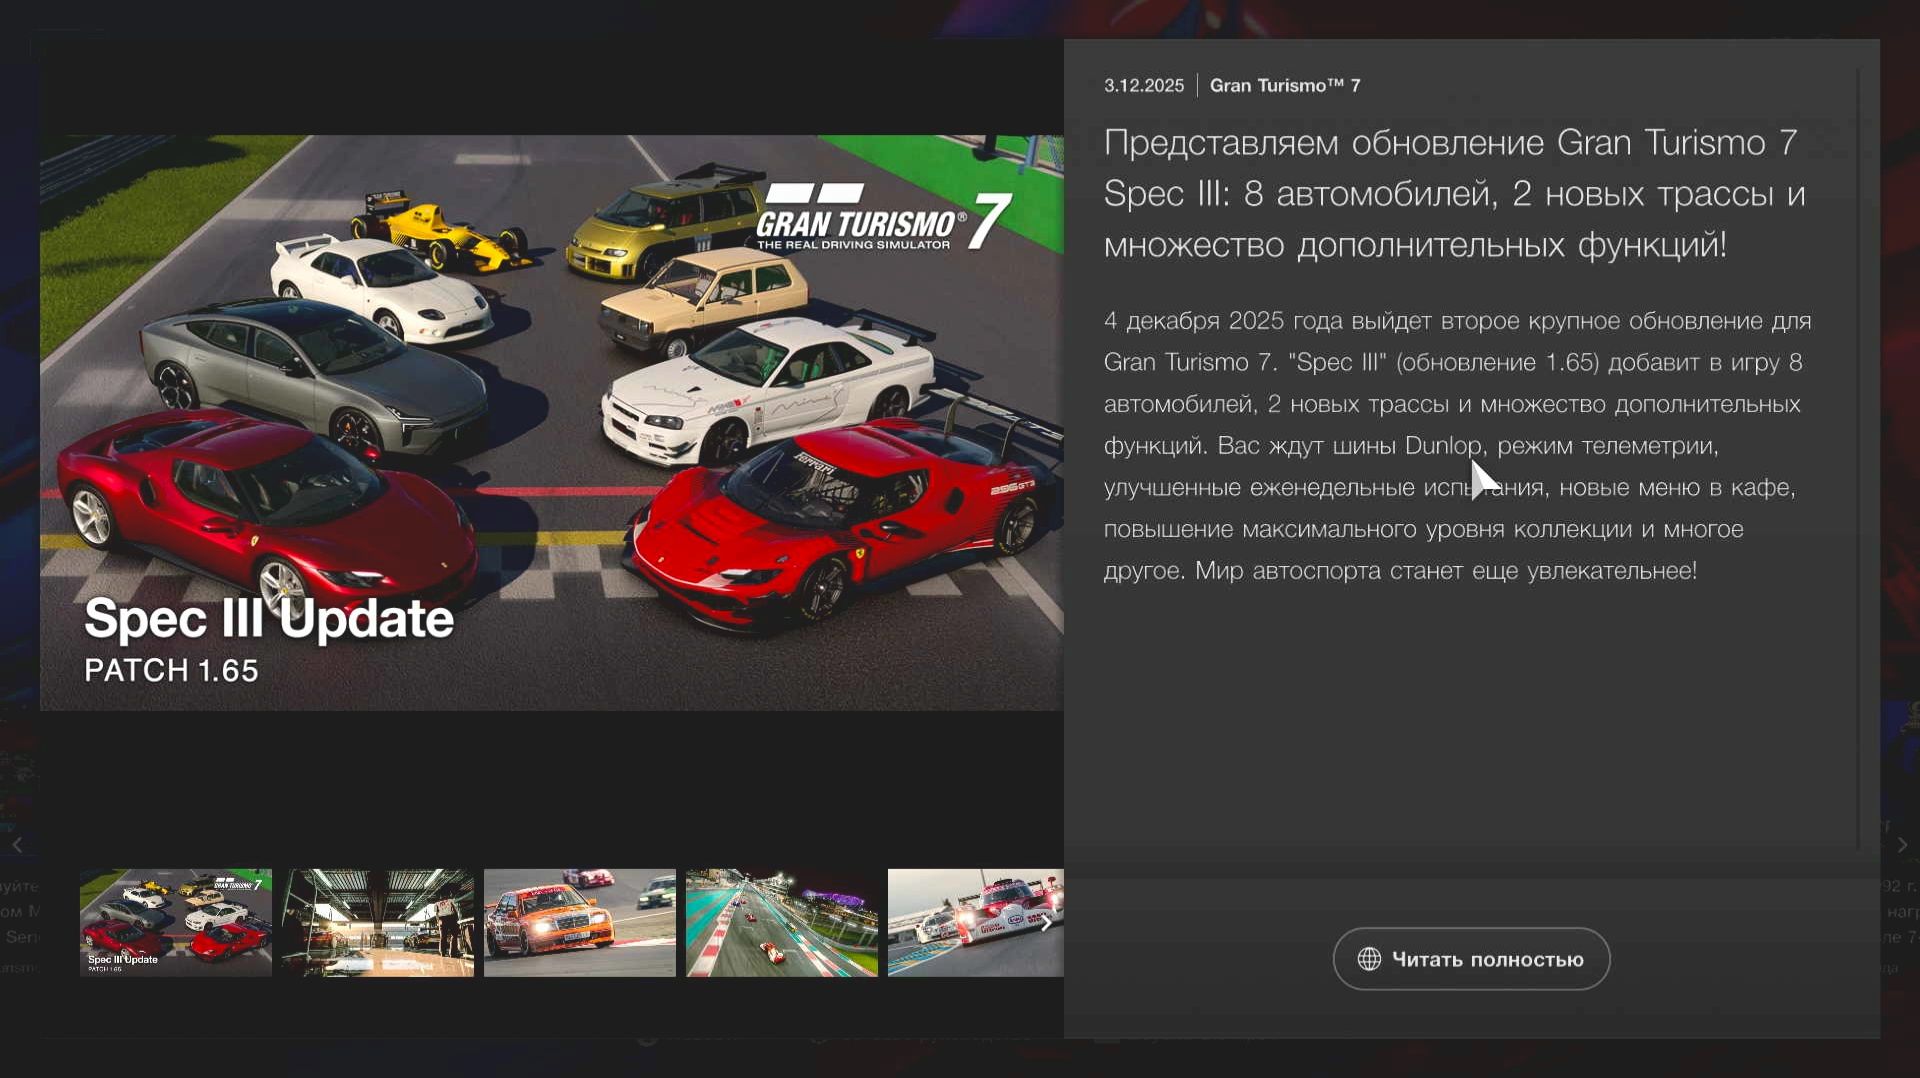
Task: Click the paragraph starting "4 декабря 2025 года"
Action: click(x=1458, y=446)
